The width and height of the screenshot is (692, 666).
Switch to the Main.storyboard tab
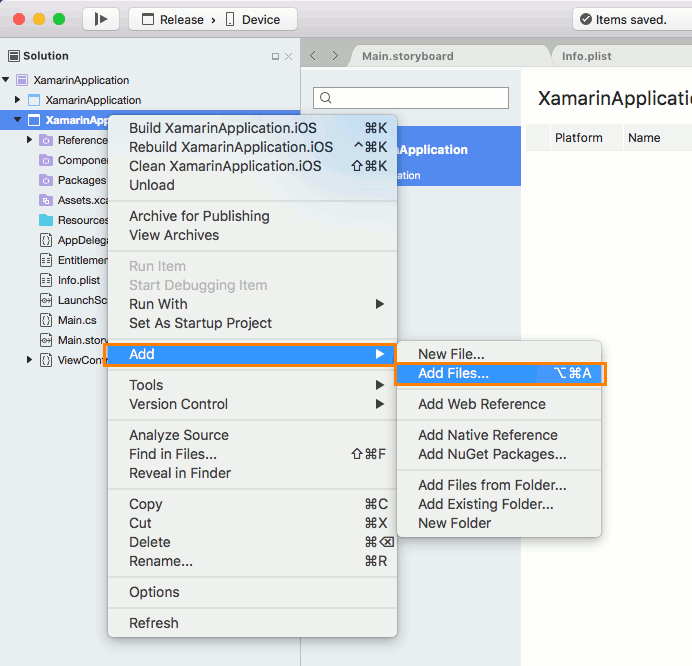tap(407, 56)
